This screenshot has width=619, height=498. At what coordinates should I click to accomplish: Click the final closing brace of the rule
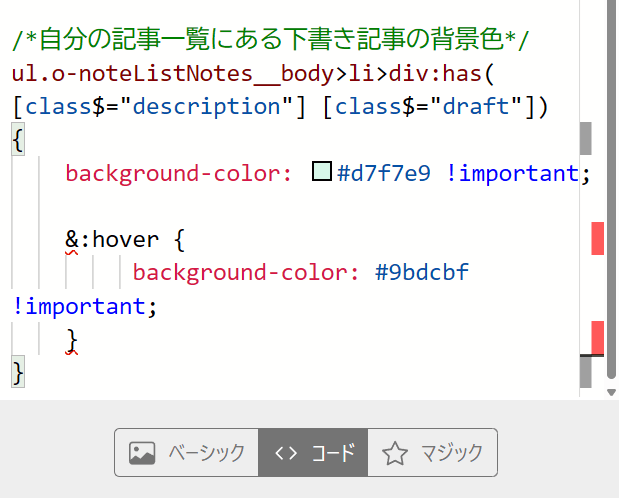coord(17,372)
